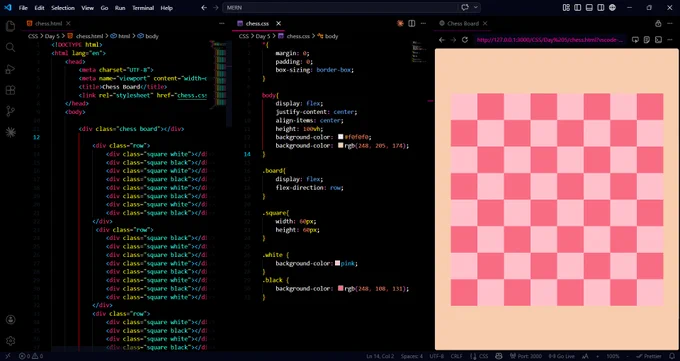Toggle the secondary side bar

tap(601, 7)
